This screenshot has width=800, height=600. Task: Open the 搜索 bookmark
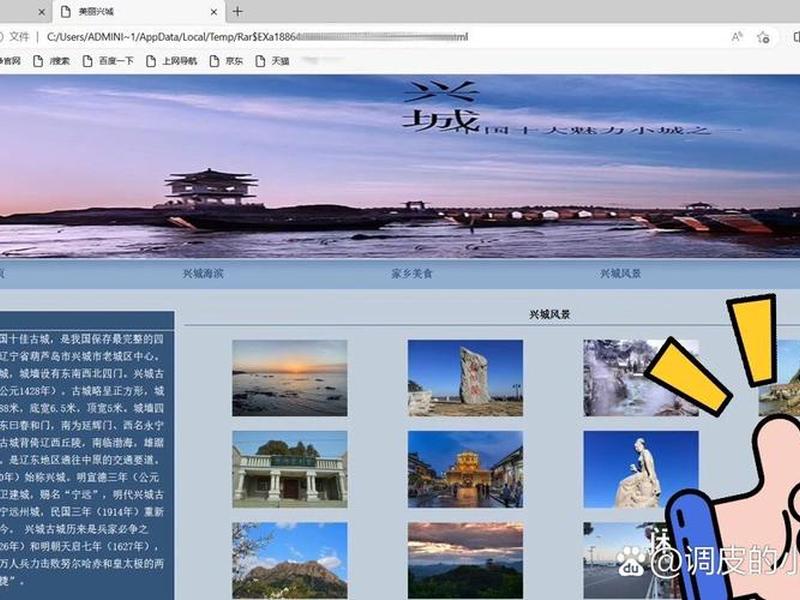click(52, 61)
